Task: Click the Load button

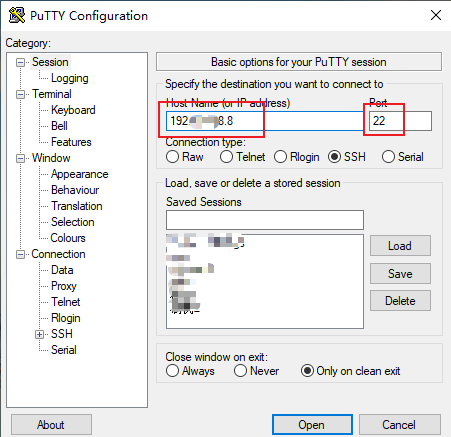Action: coord(400,246)
